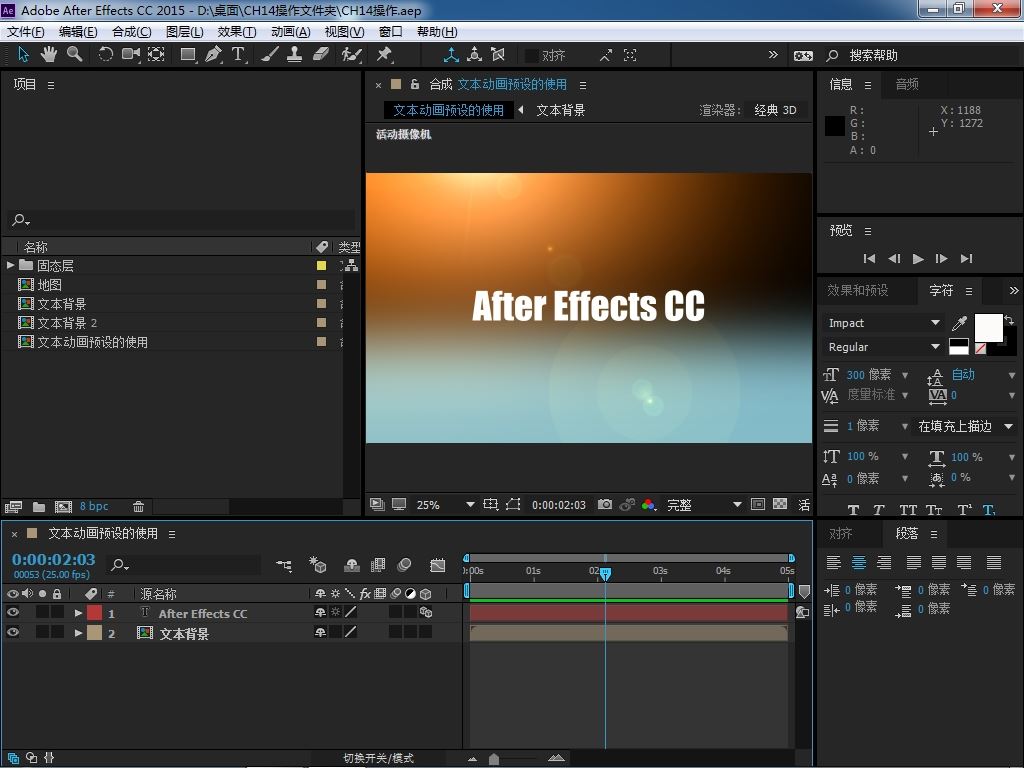Click the timeline zoom slider handle

click(494, 759)
